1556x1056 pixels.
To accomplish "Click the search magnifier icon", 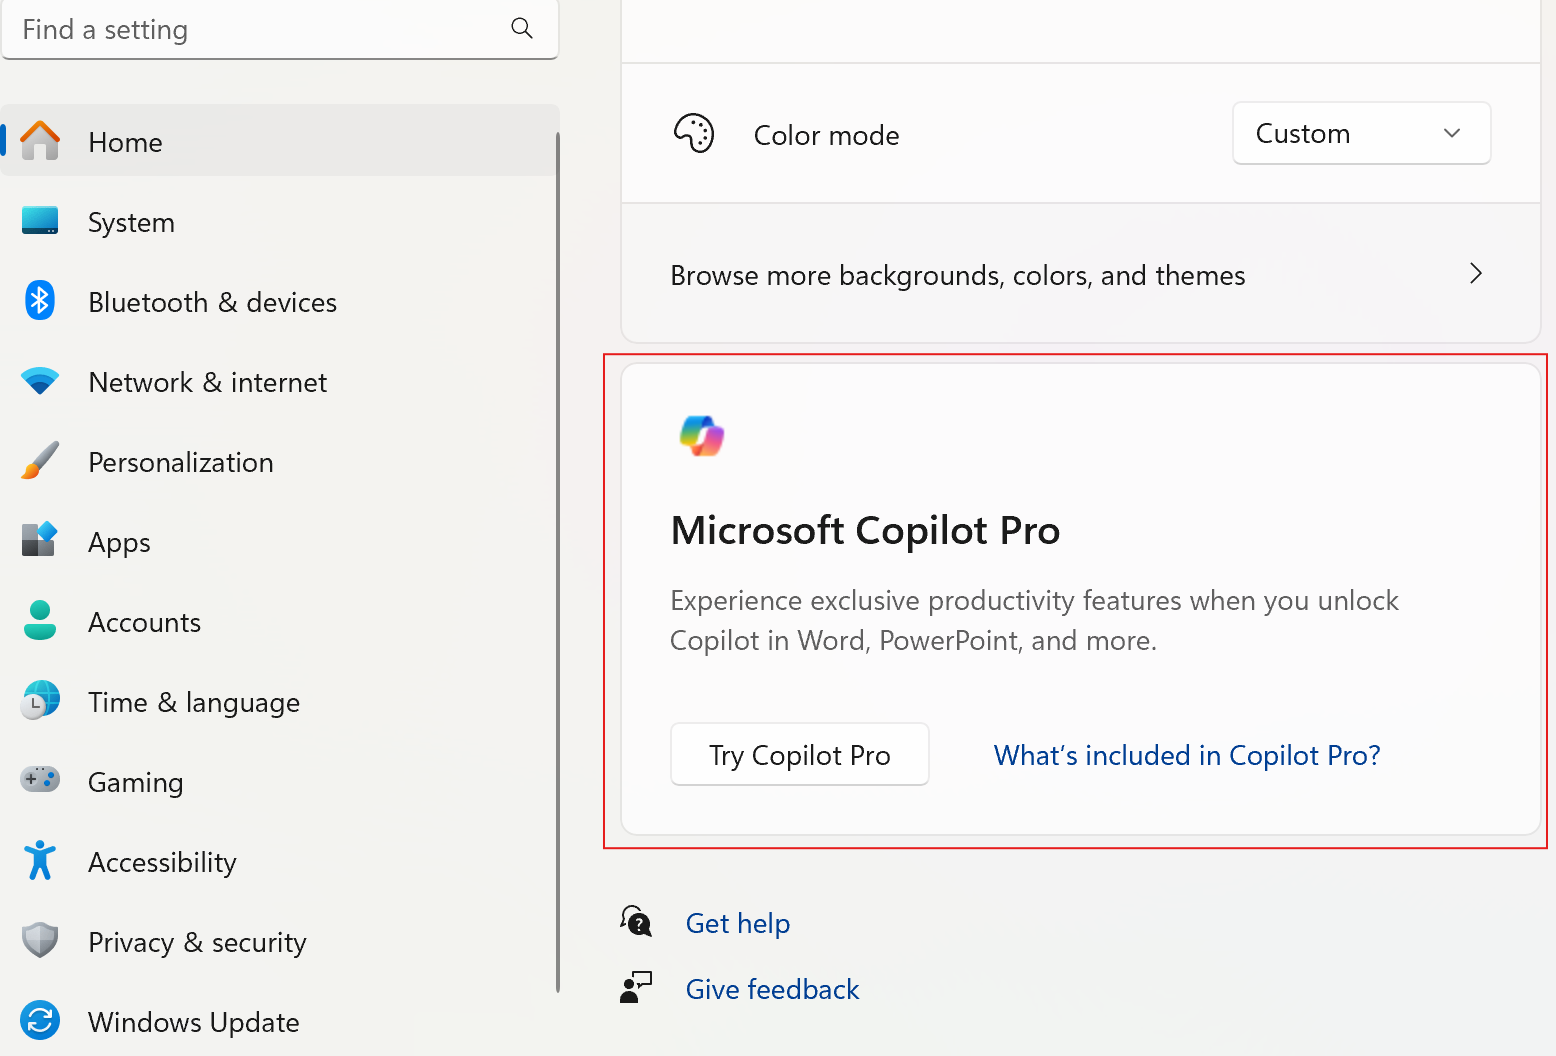I will tap(522, 28).
